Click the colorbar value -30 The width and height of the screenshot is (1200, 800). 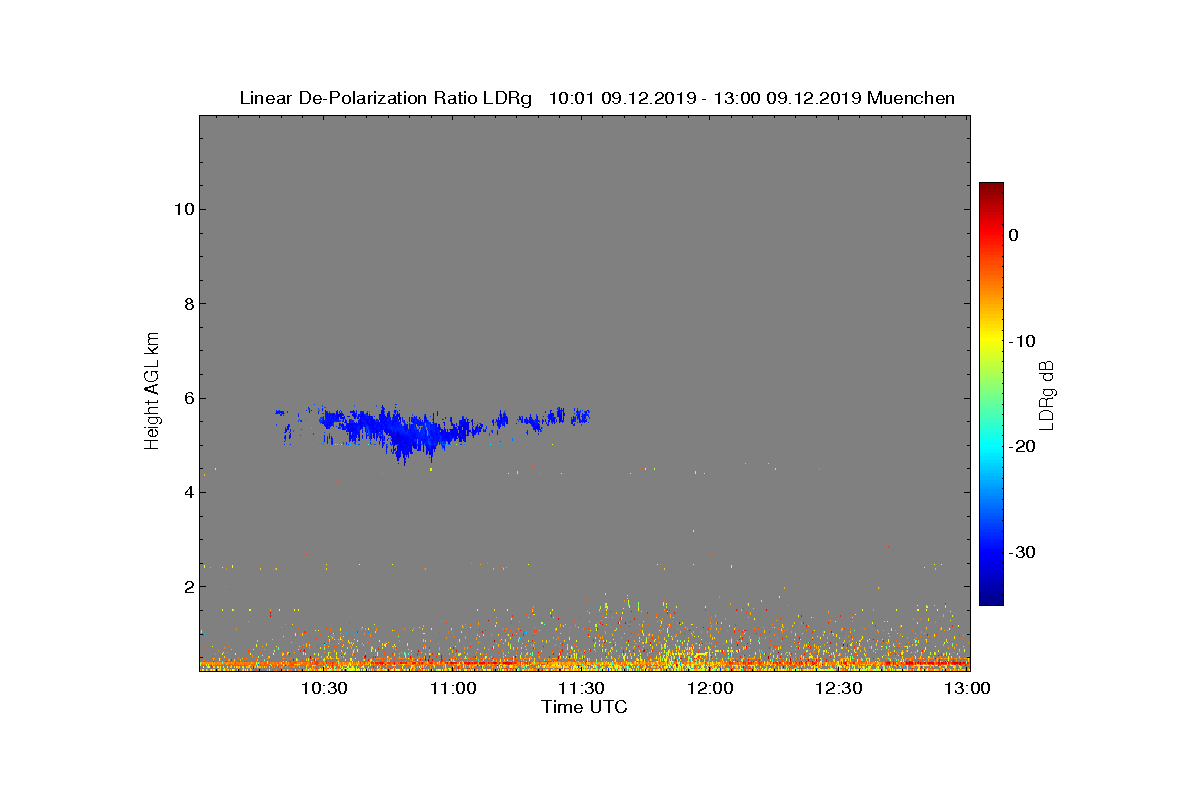click(x=1021, y=552)
